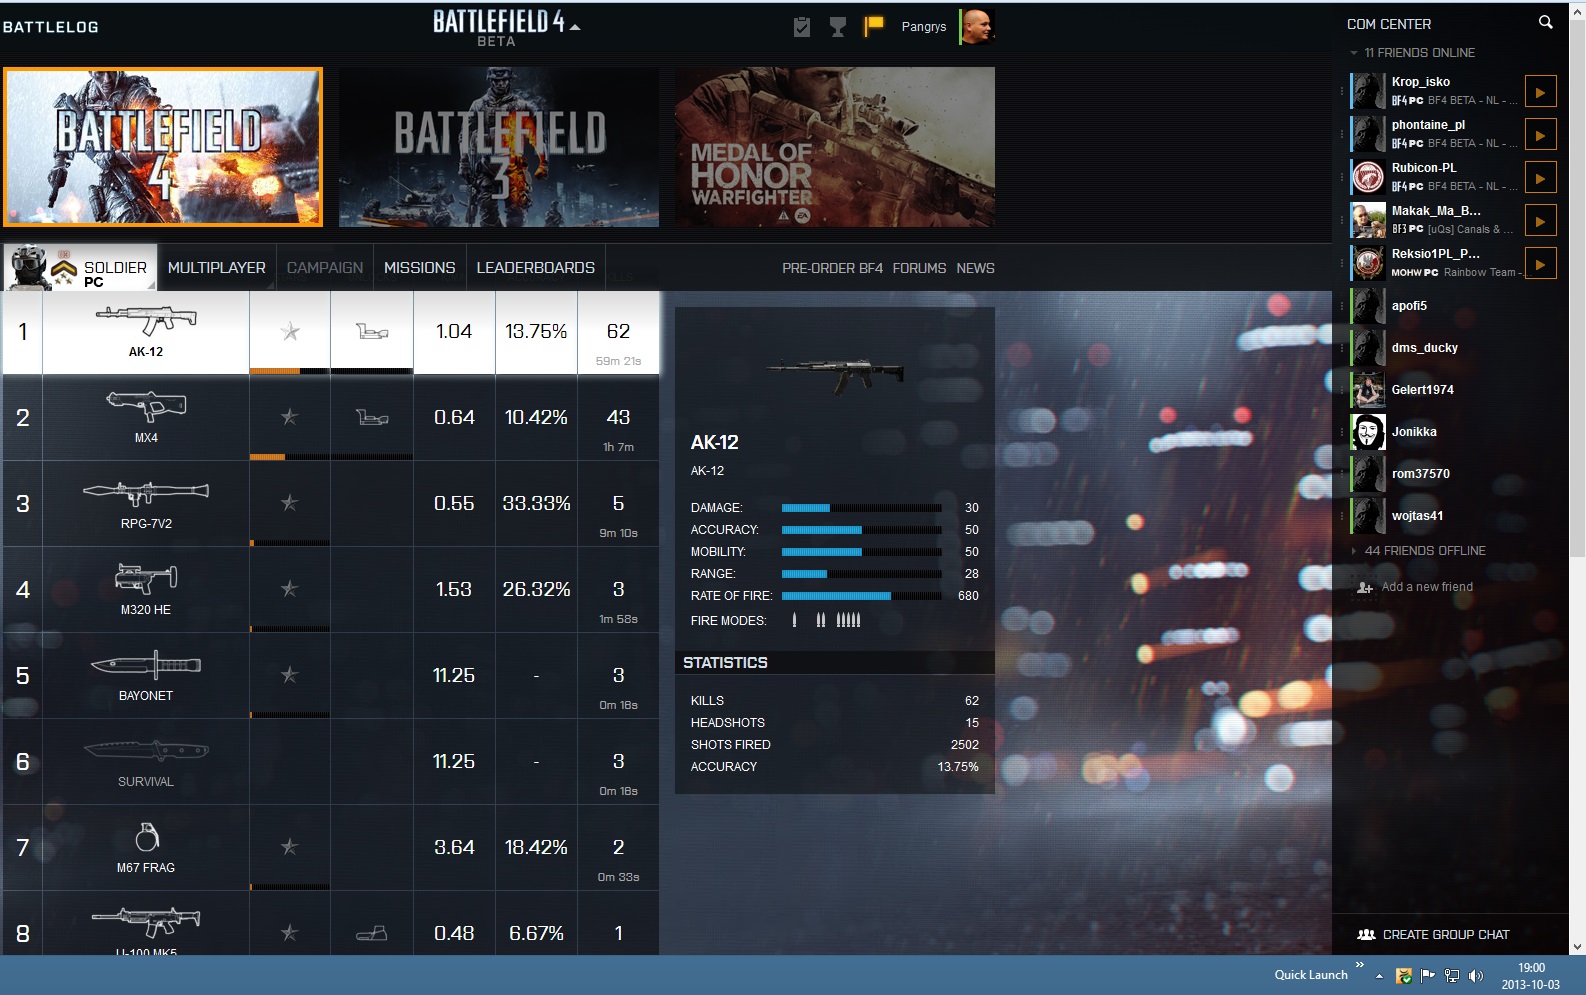Click the BAYONET knife icon
1586x995 pixels.
click(x=146, y=664)
